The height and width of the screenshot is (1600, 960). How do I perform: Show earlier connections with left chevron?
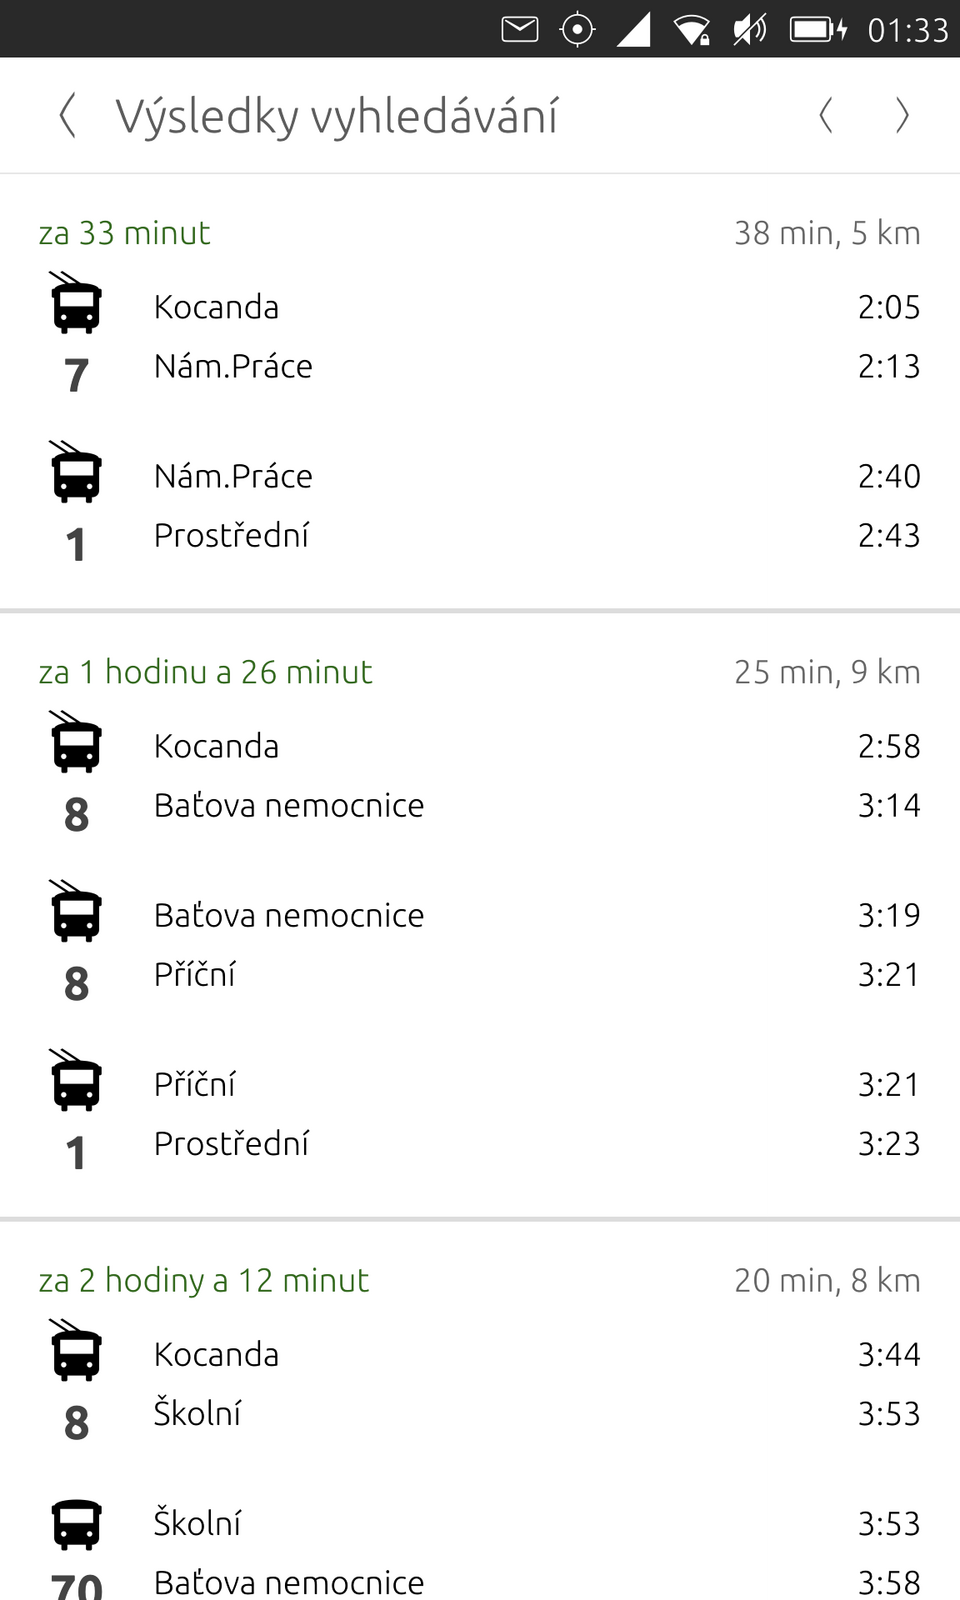point(826,116)
